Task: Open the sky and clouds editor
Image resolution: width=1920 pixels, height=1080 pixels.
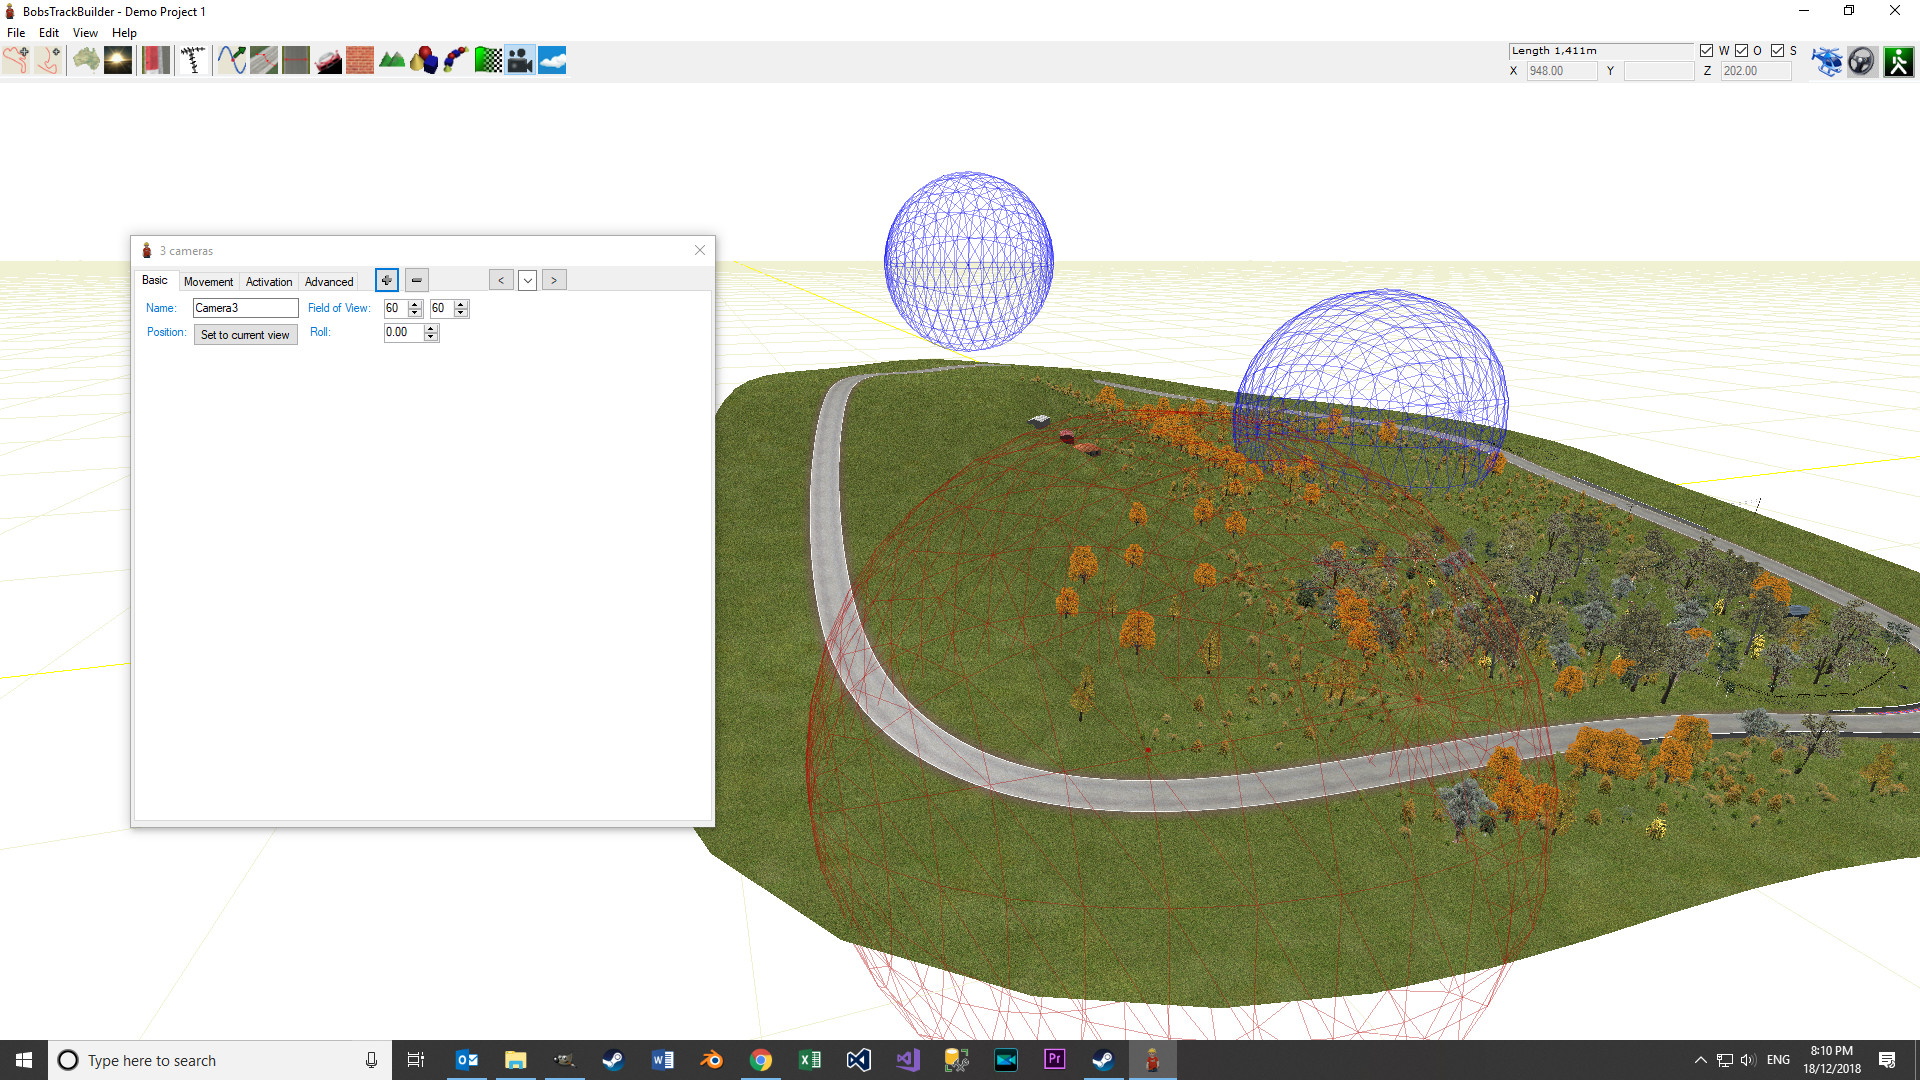Action: 552,60
